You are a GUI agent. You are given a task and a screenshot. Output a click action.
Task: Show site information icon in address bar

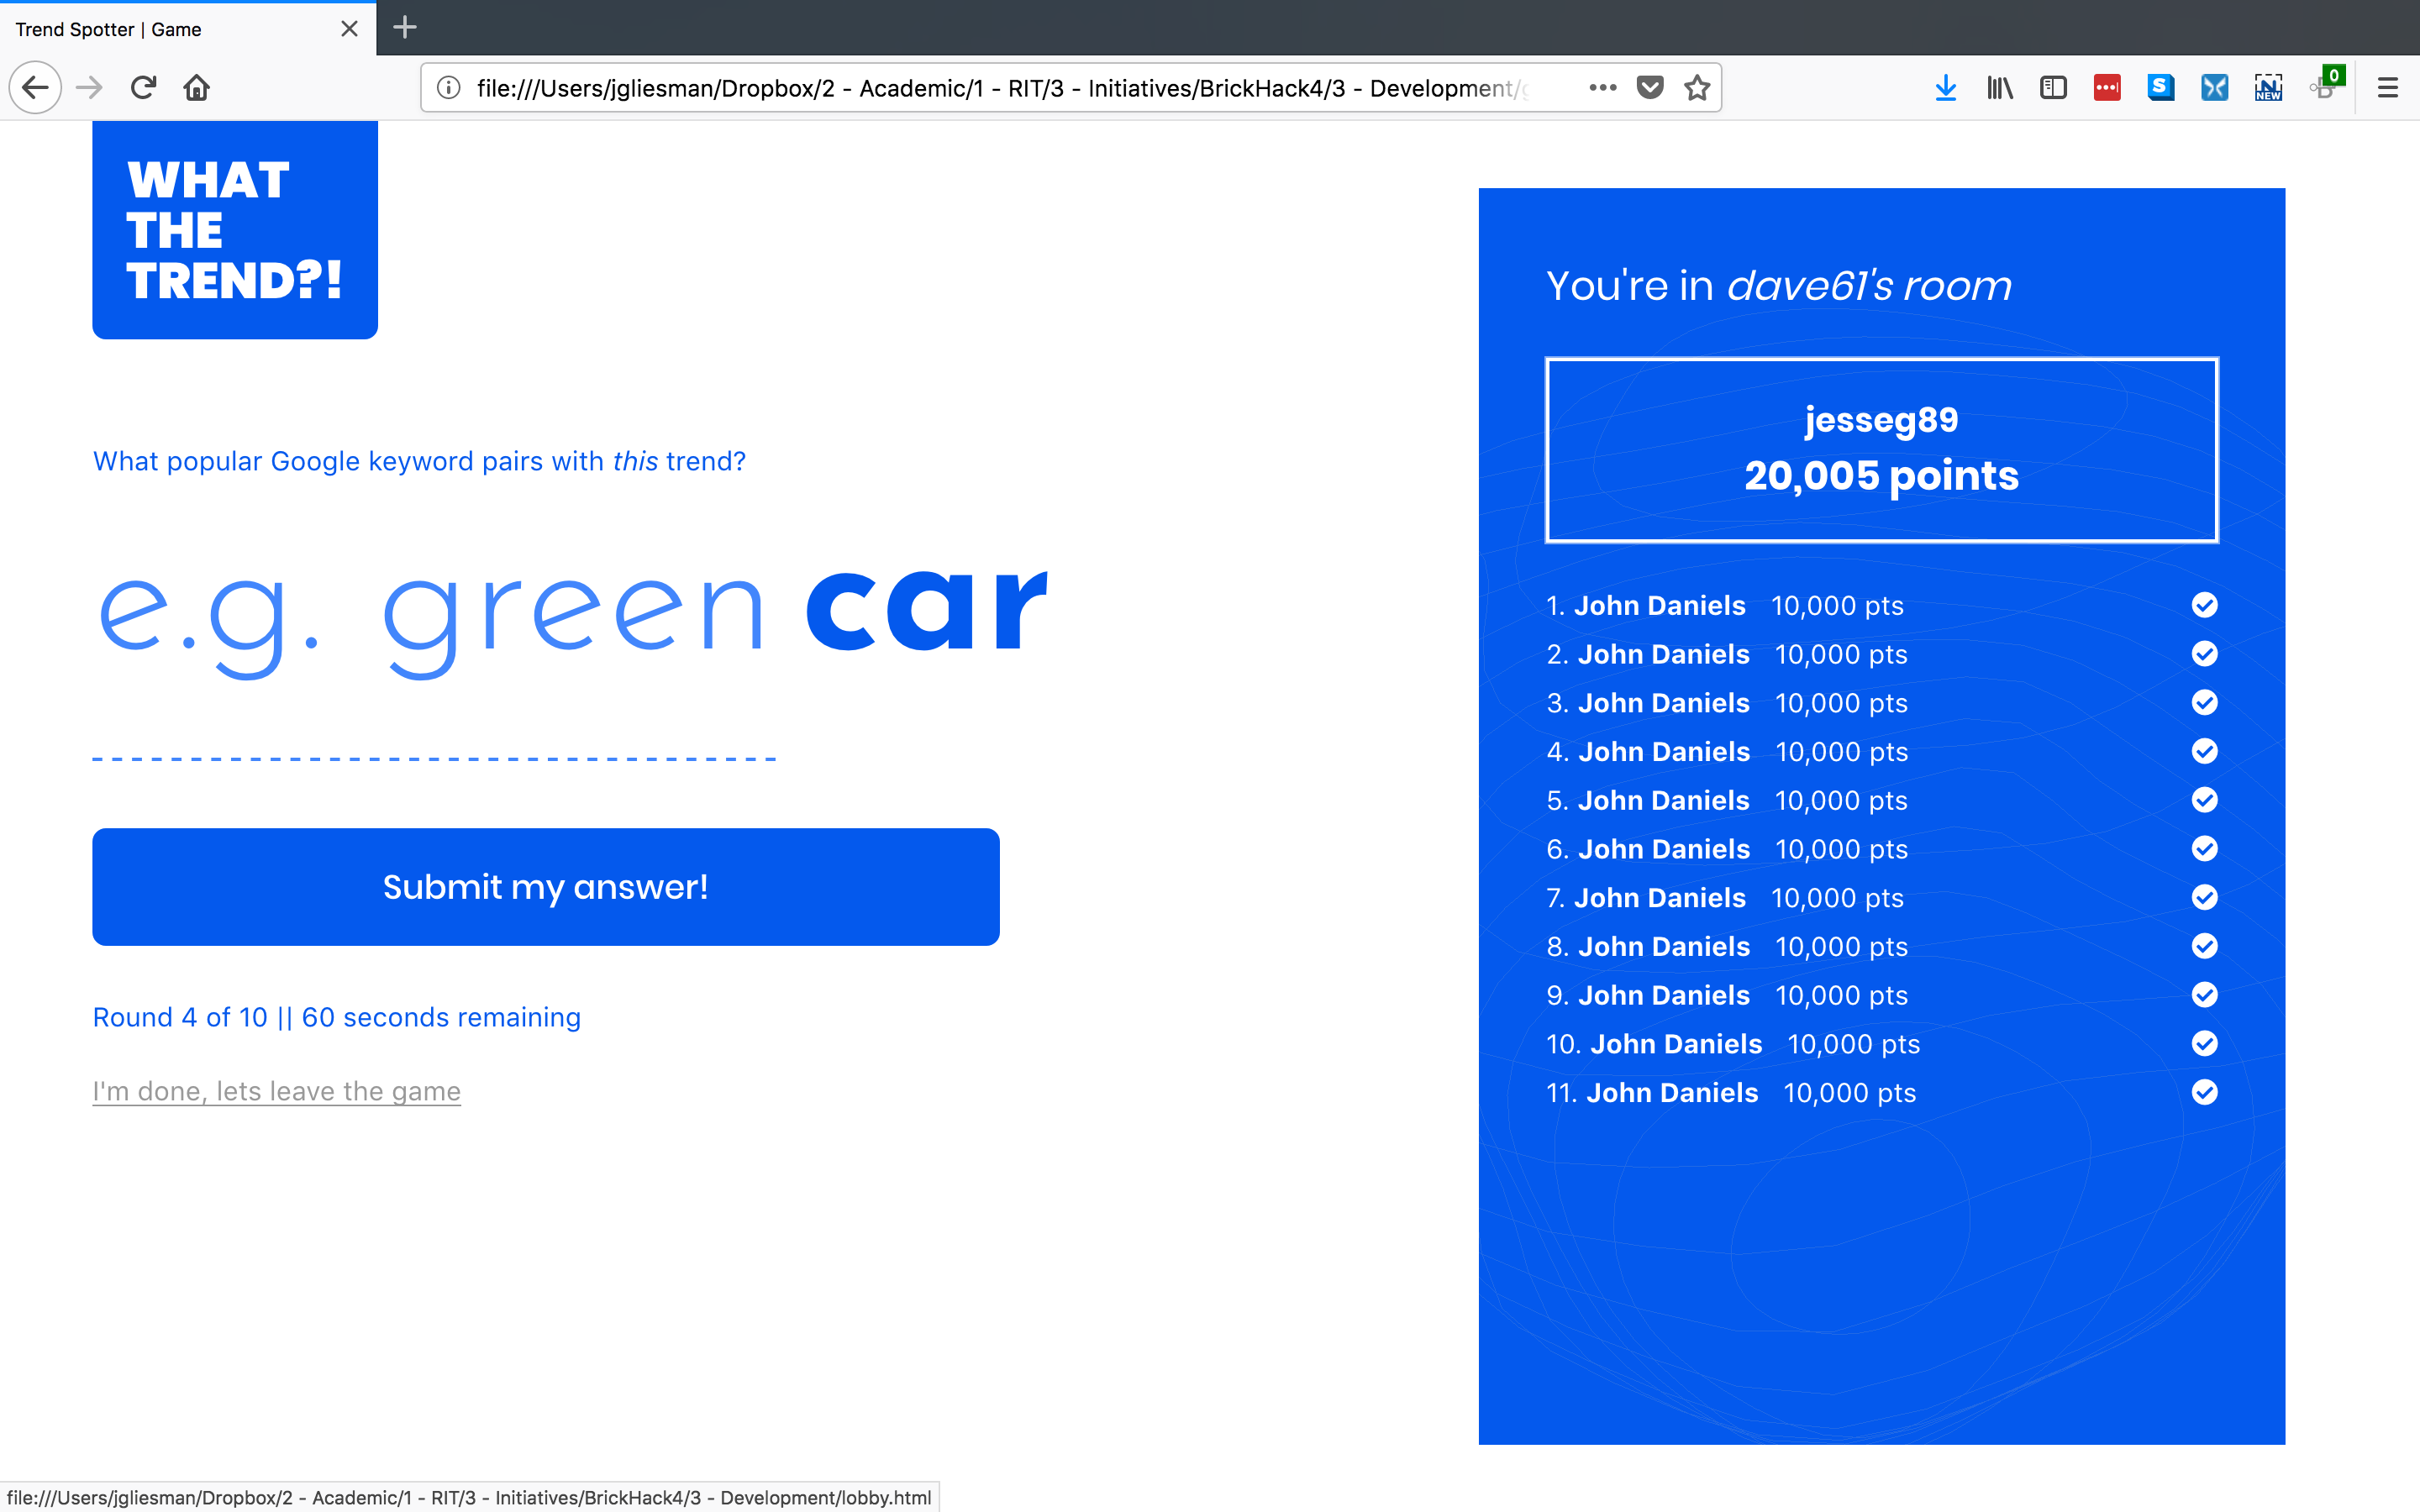click(449, 88)
